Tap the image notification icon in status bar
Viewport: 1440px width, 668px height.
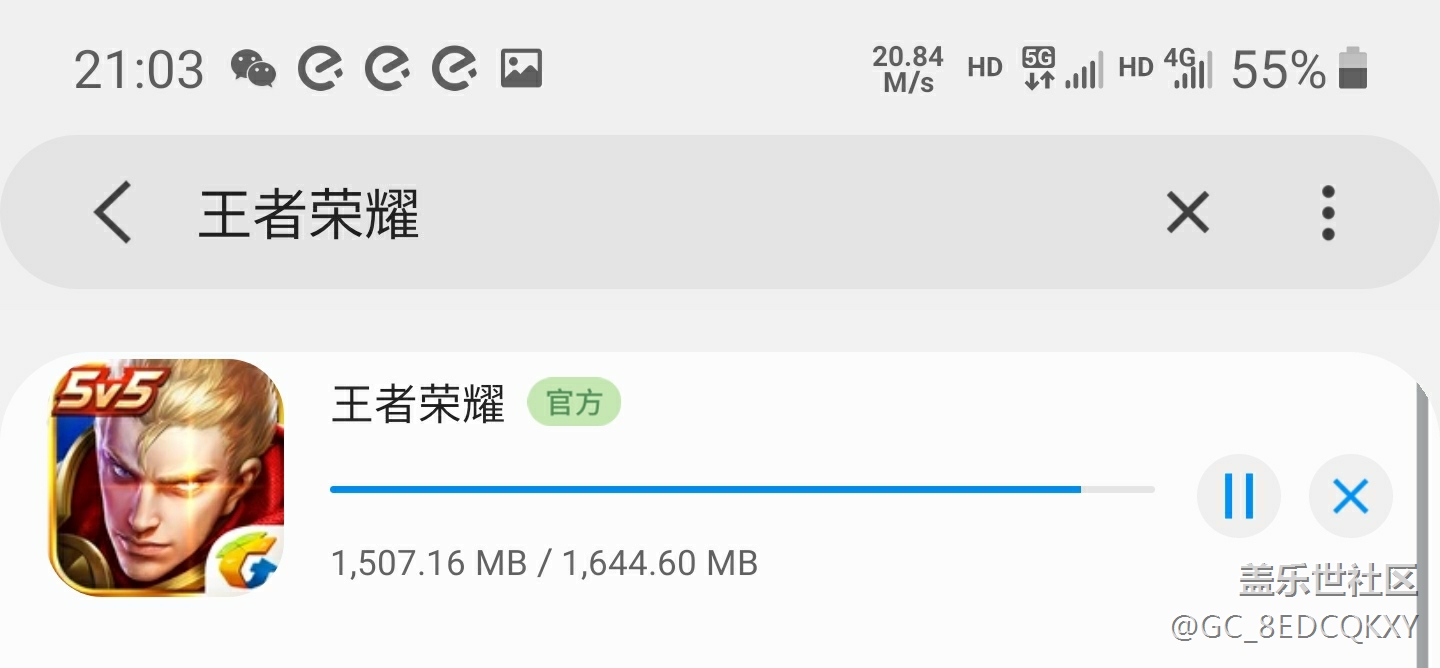click(521, 69)
